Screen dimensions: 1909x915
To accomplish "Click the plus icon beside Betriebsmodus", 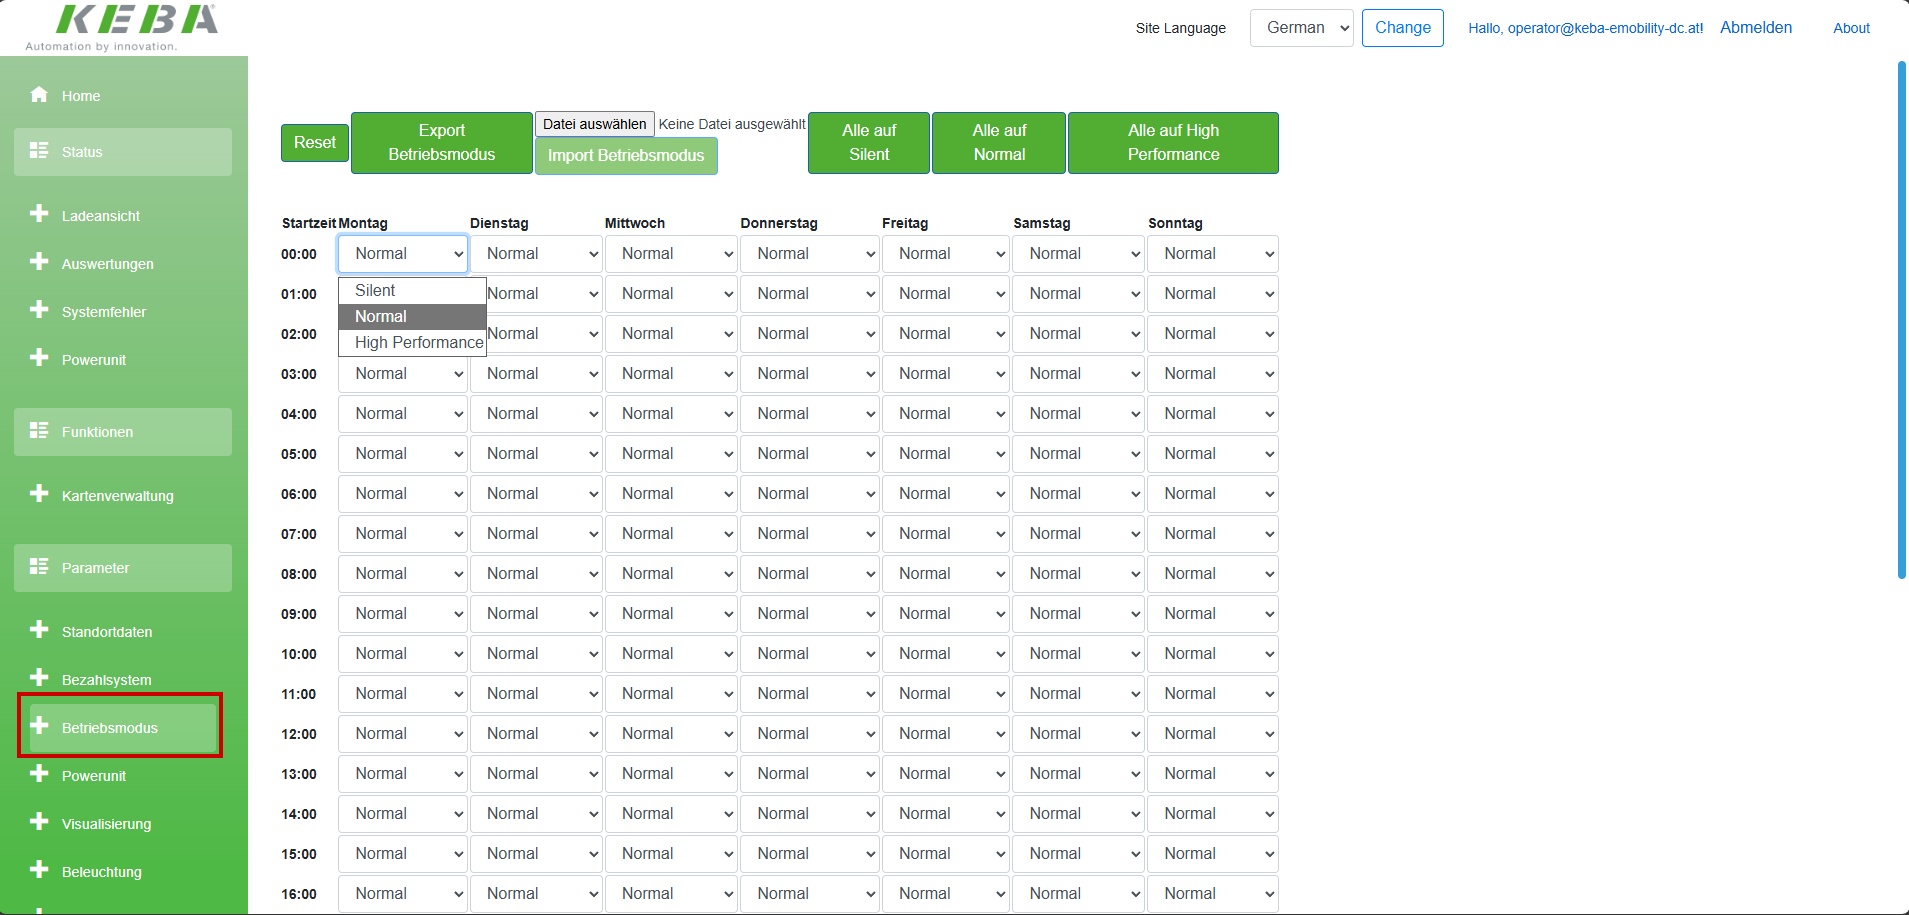I will point(39,725).
